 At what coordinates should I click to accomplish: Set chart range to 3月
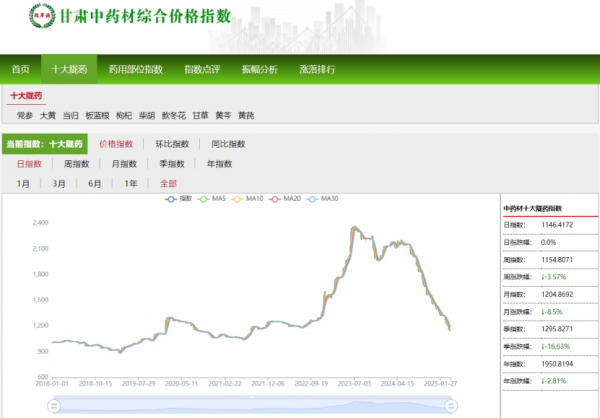pos(59,184)
